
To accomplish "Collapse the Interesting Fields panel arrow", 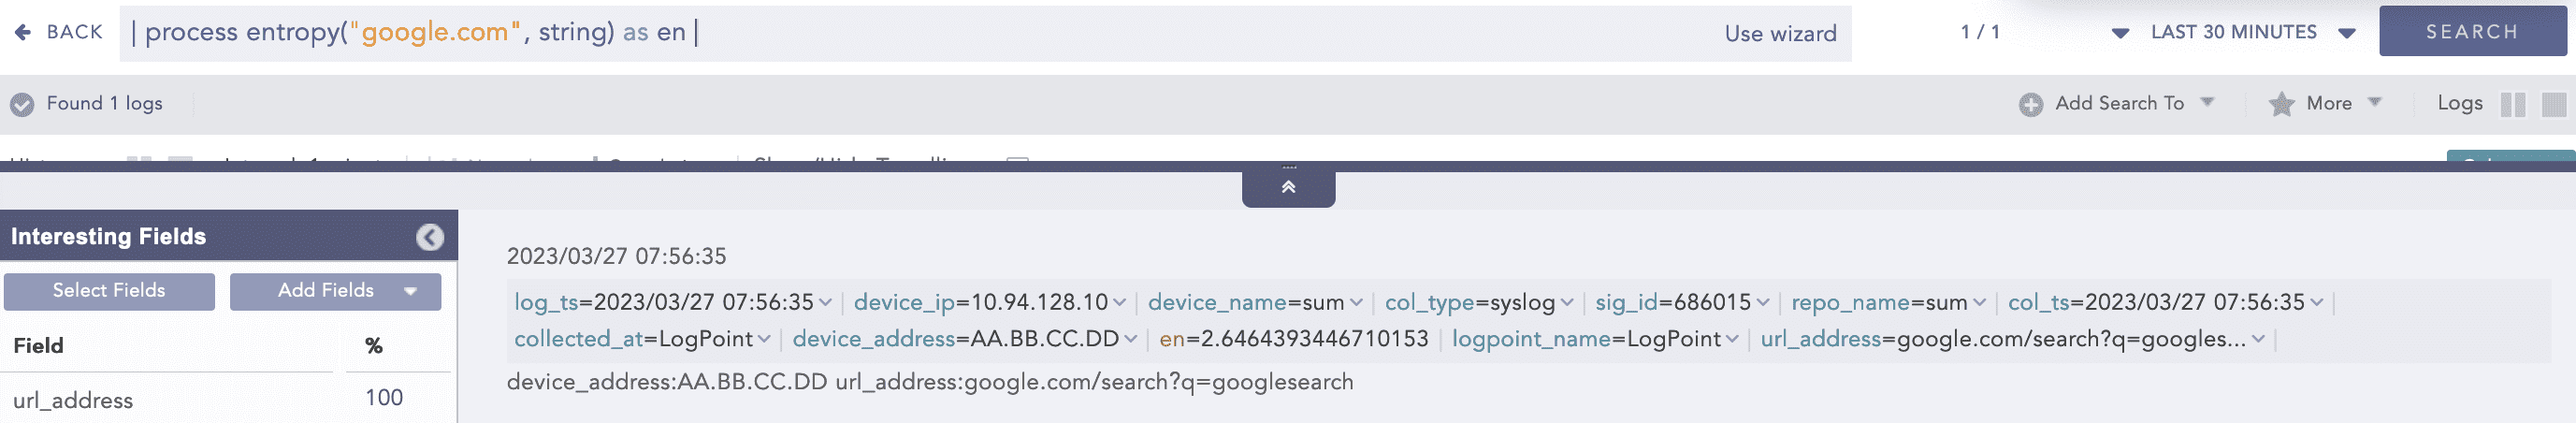I will click(430, 237).
